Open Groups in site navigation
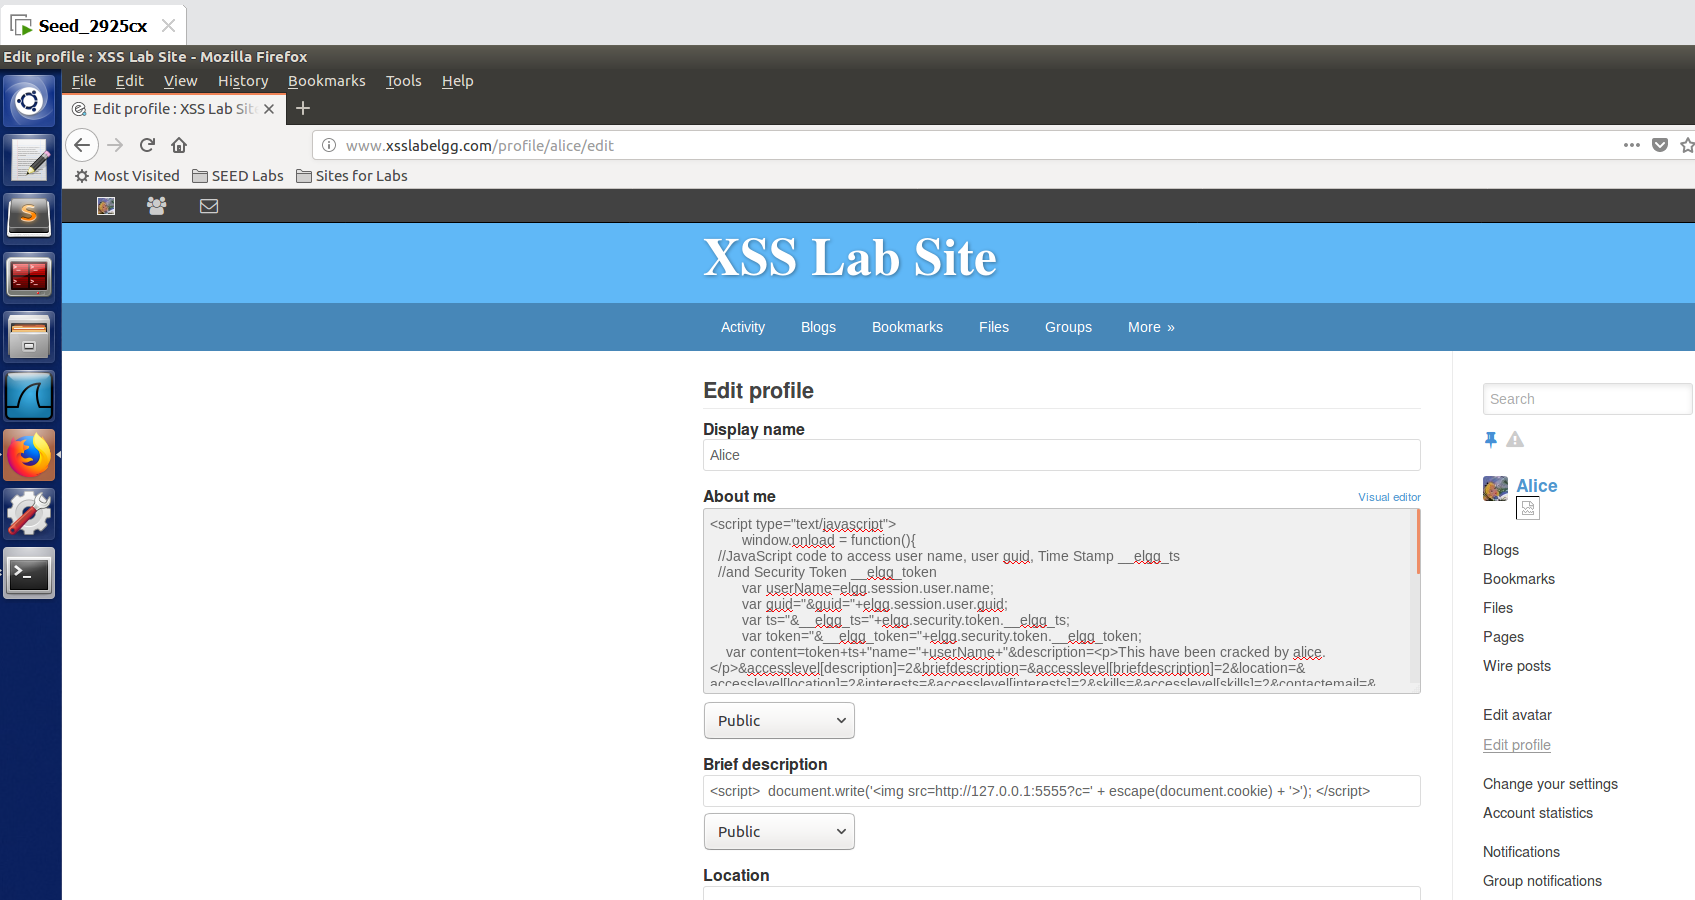The height and width of the screenshot is (900, 1695). pyautogui.click(x=1068, y=327)
